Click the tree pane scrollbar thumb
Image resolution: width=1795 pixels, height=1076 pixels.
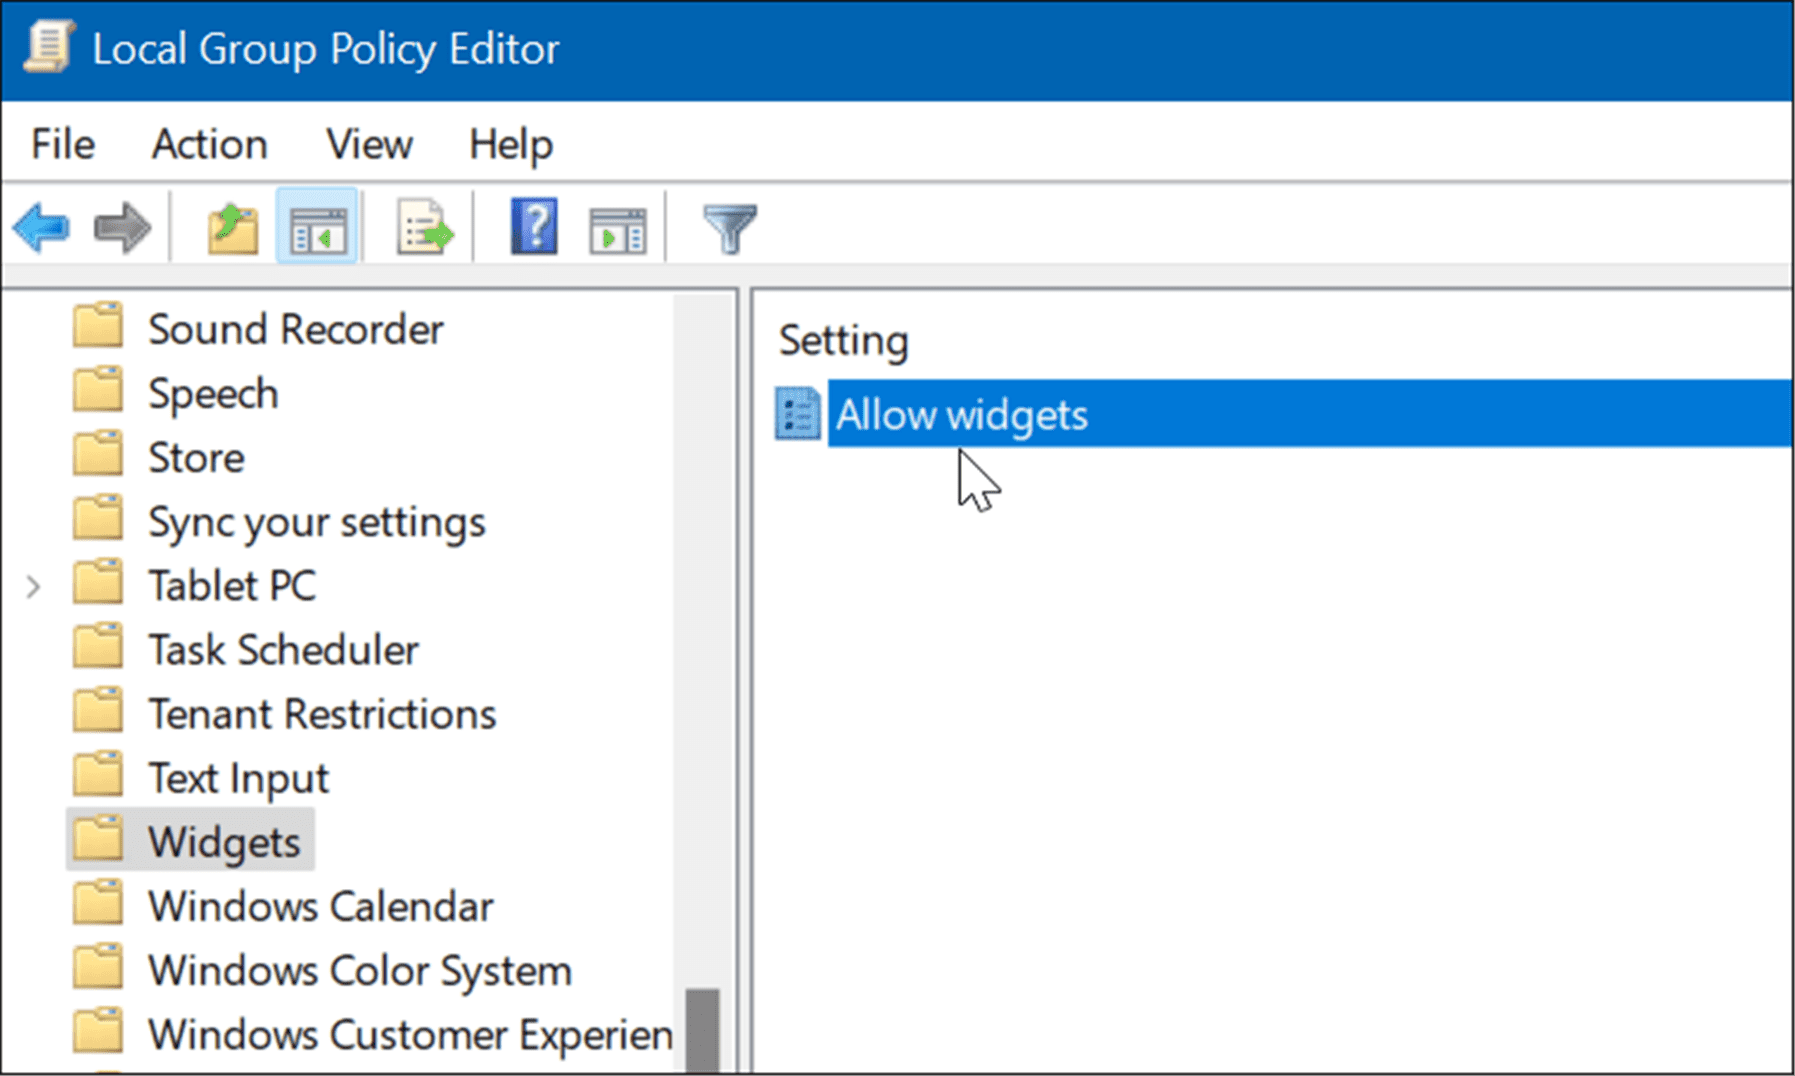click(703, 1030)
